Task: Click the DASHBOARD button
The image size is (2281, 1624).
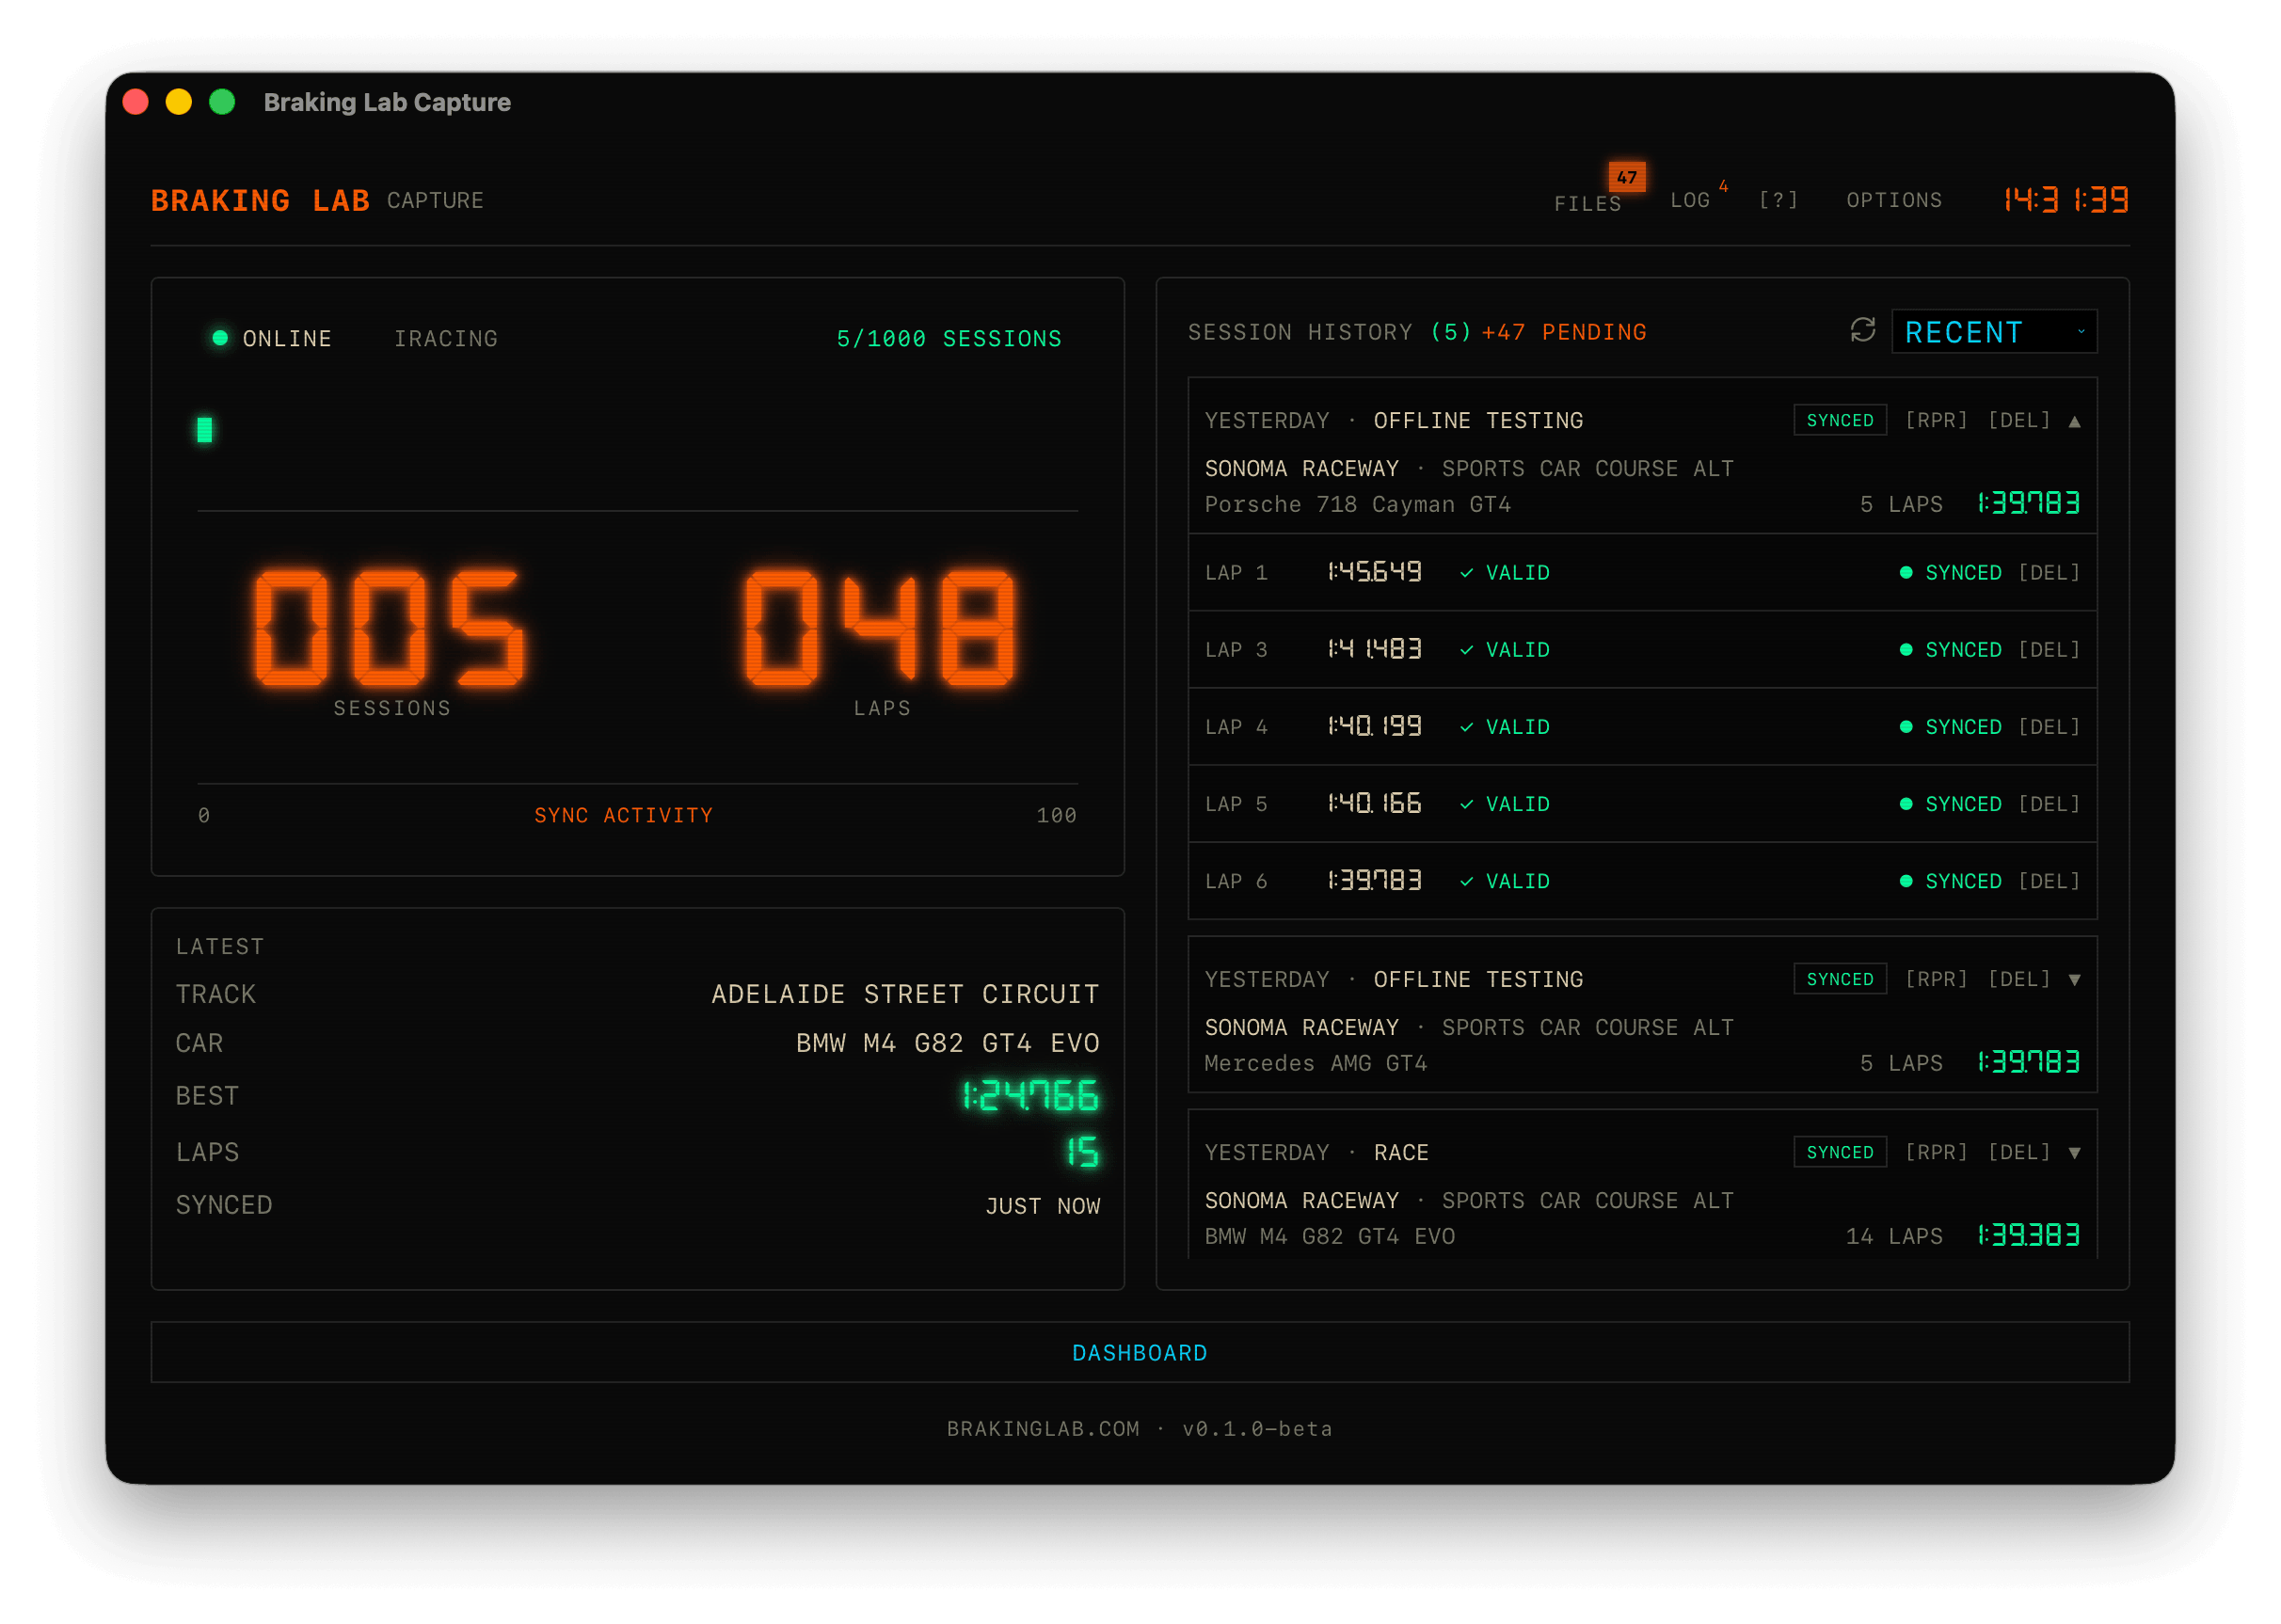Action: point(1140,1352)
